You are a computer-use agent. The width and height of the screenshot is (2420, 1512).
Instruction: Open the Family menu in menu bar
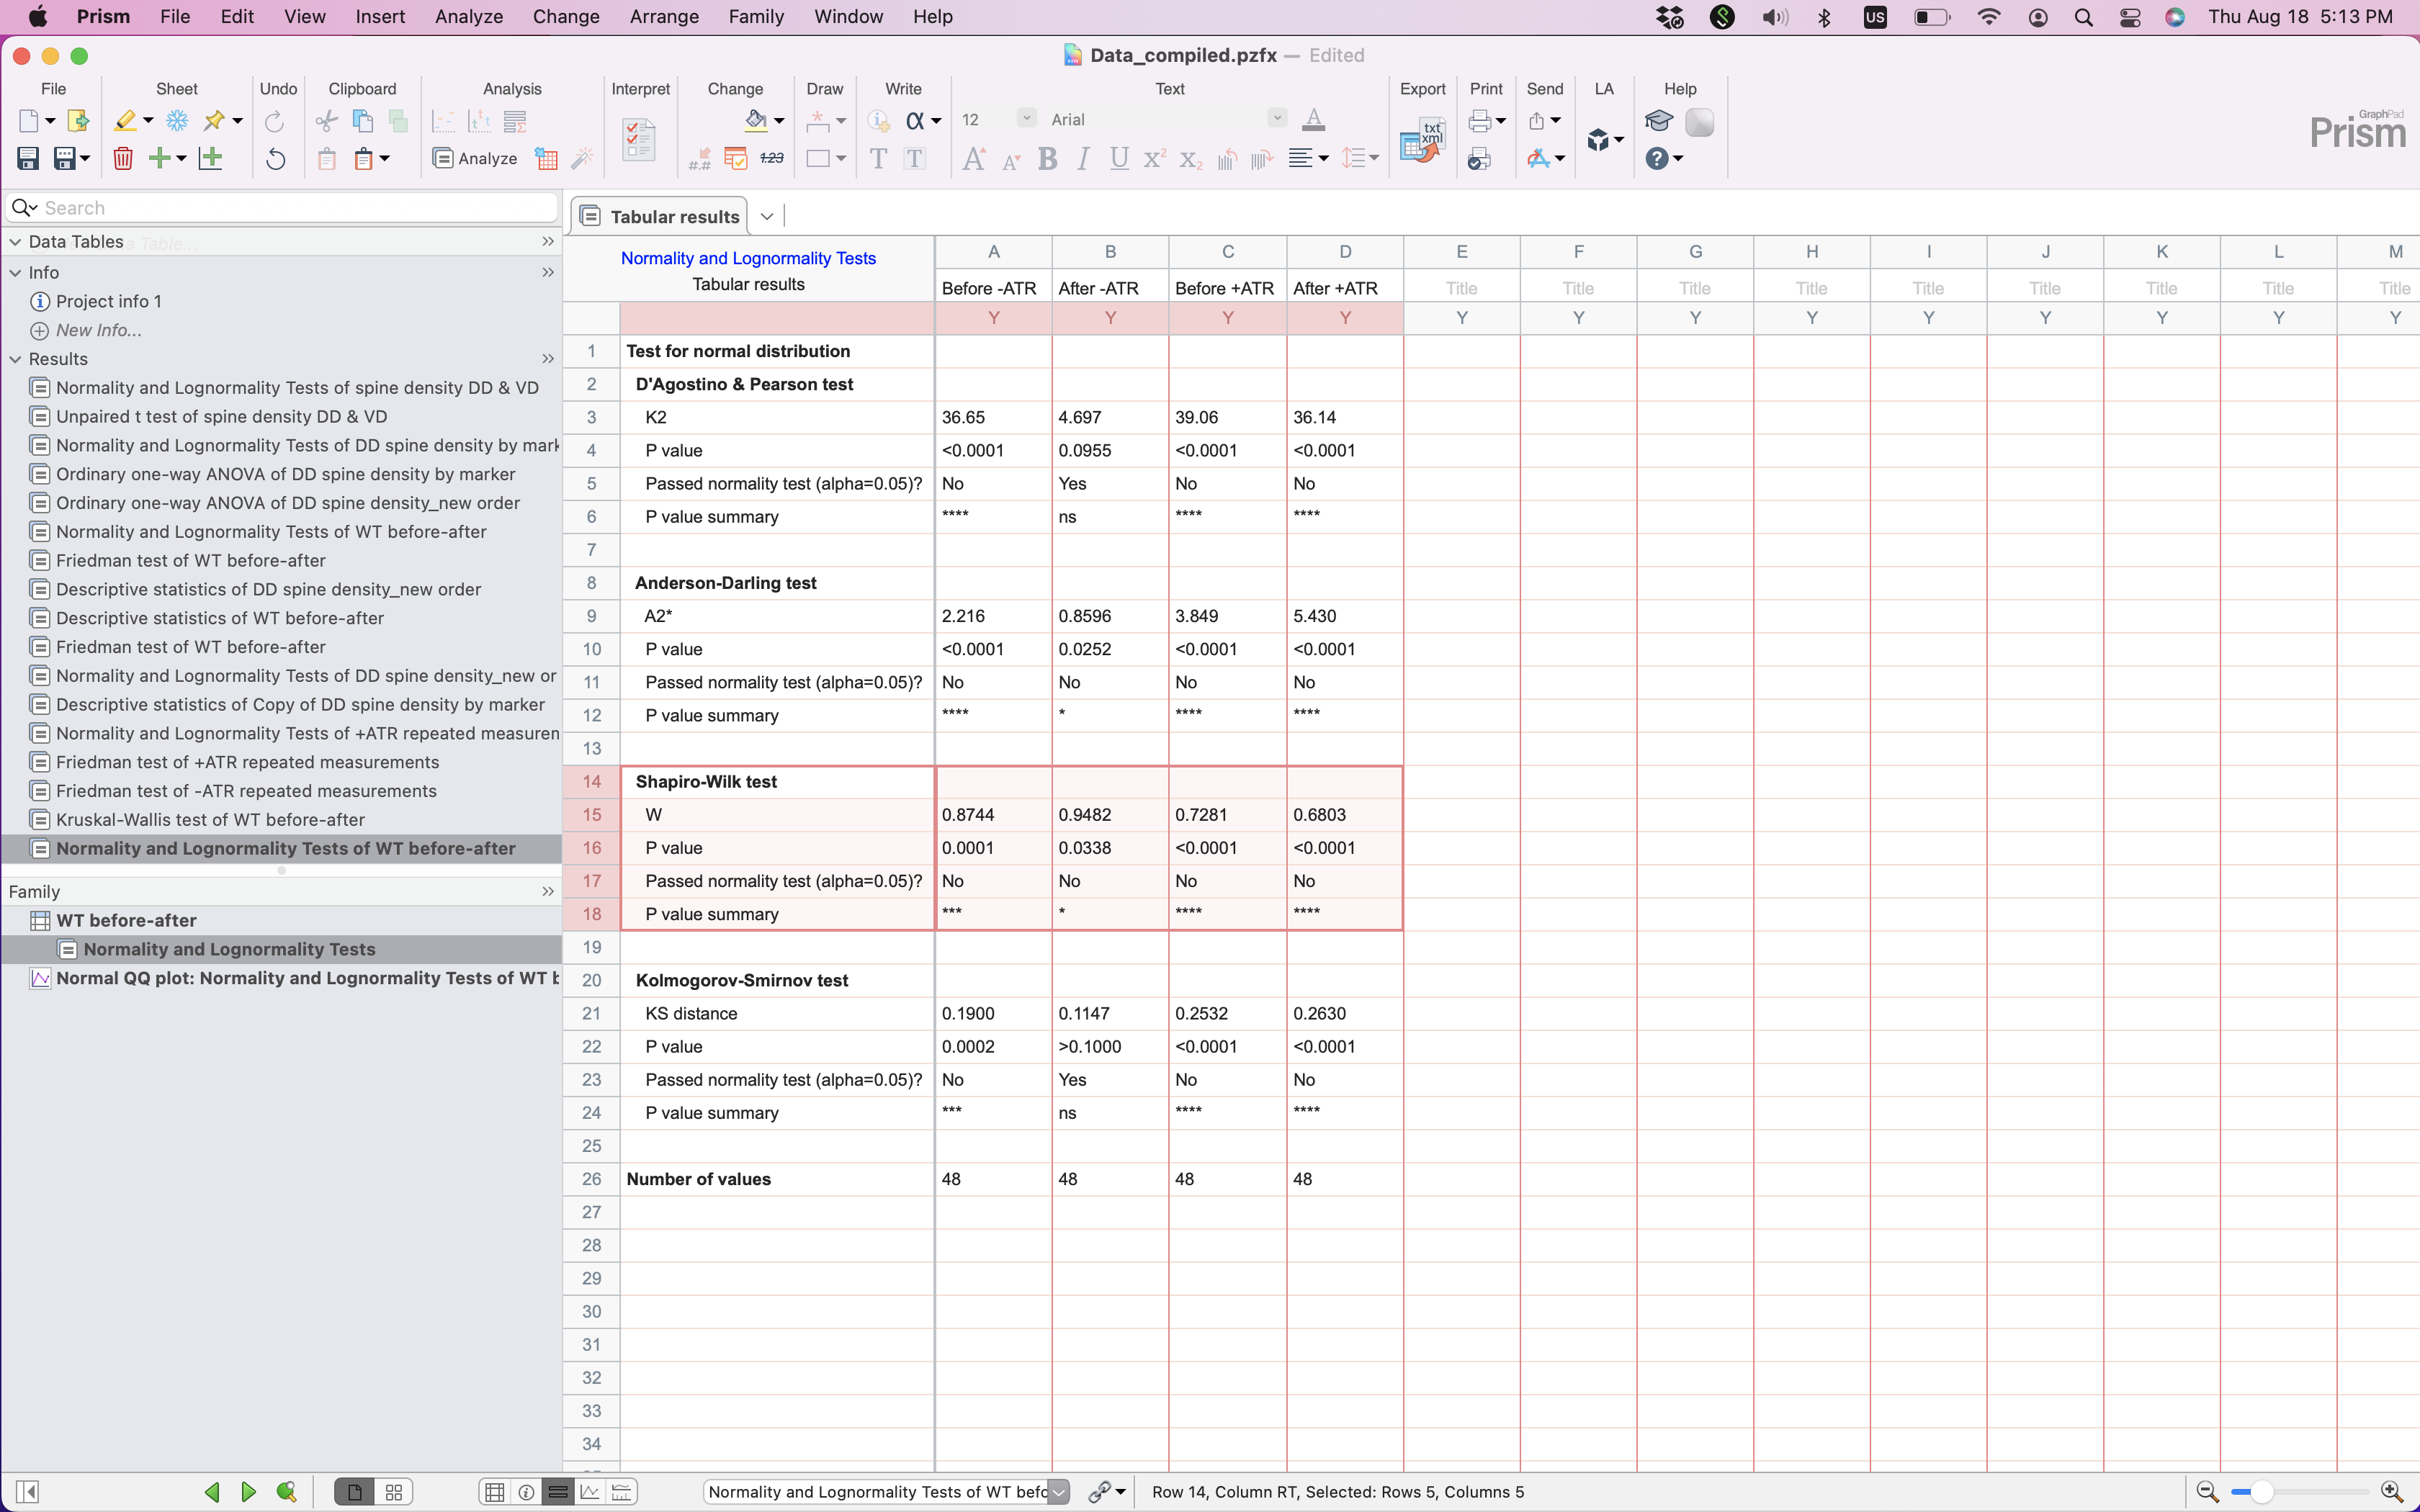755,16
